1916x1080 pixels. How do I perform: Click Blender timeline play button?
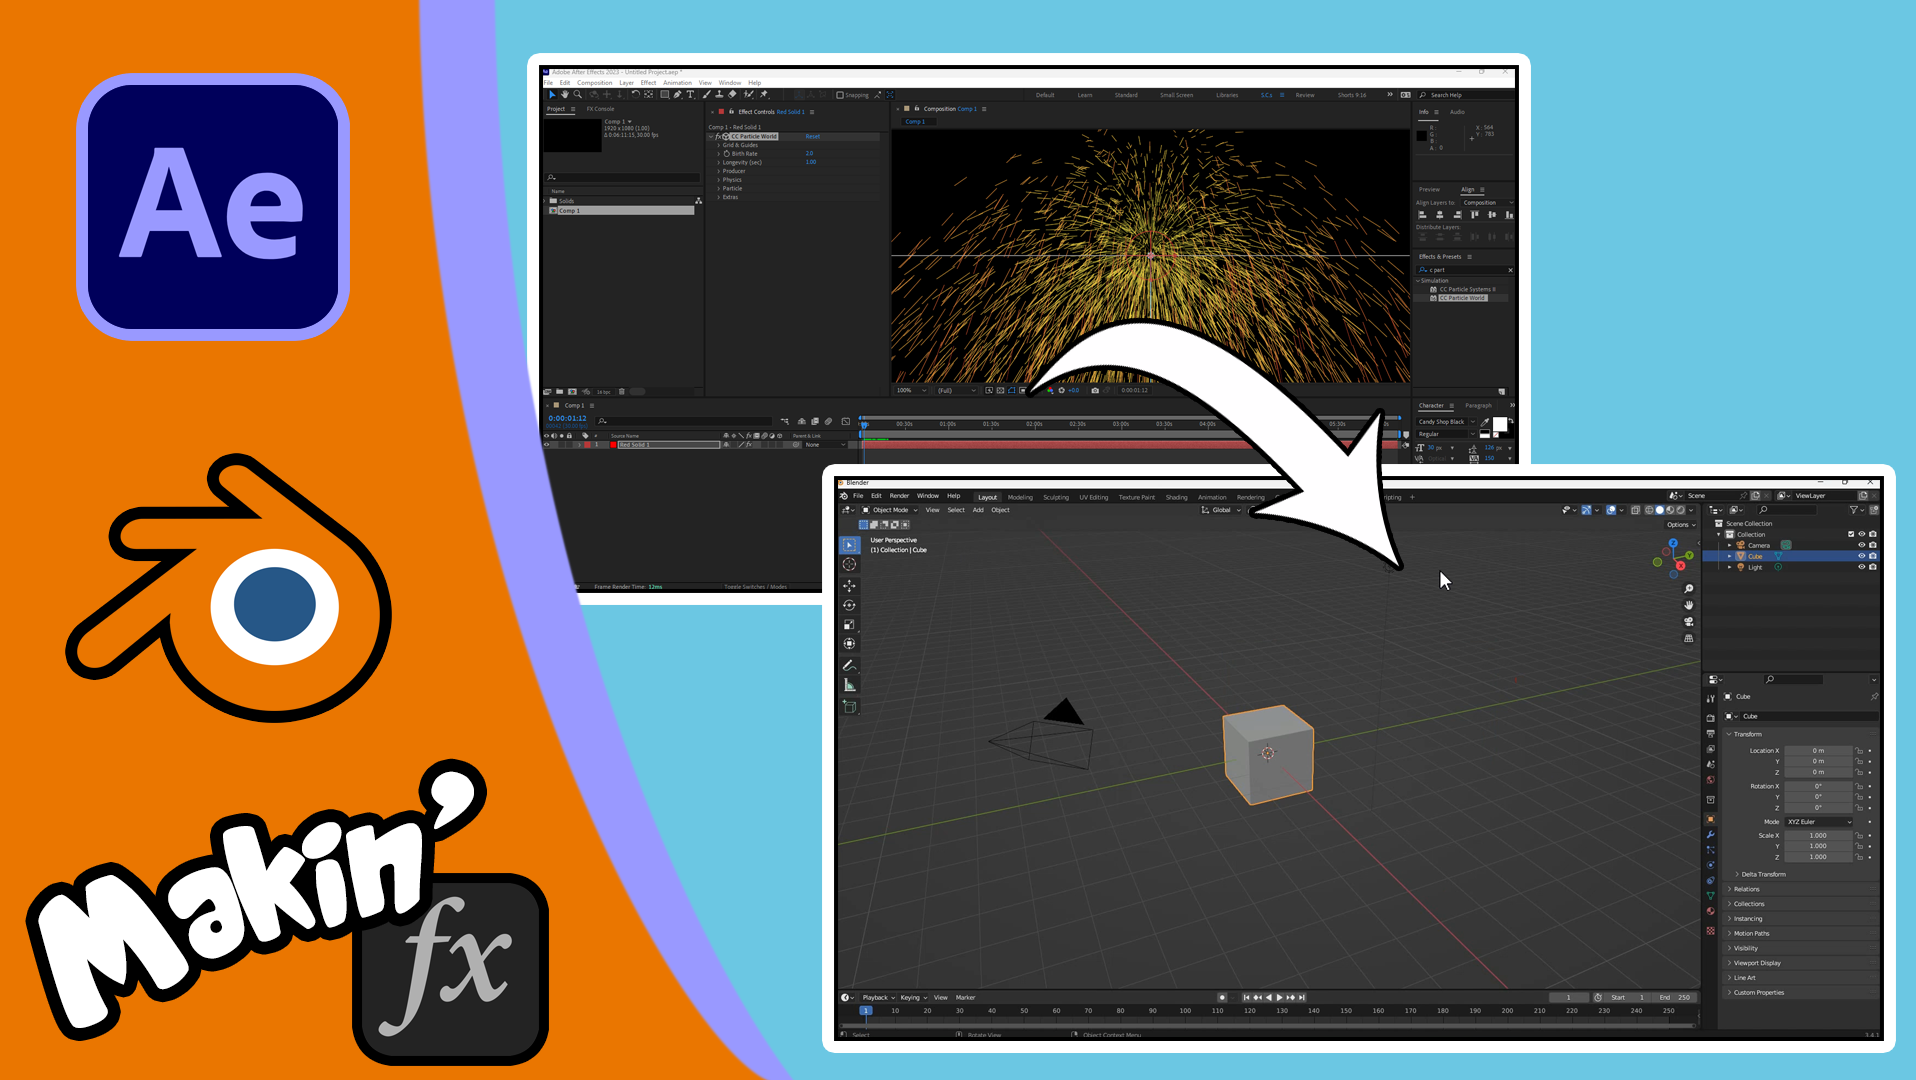tap(1279, 997)
